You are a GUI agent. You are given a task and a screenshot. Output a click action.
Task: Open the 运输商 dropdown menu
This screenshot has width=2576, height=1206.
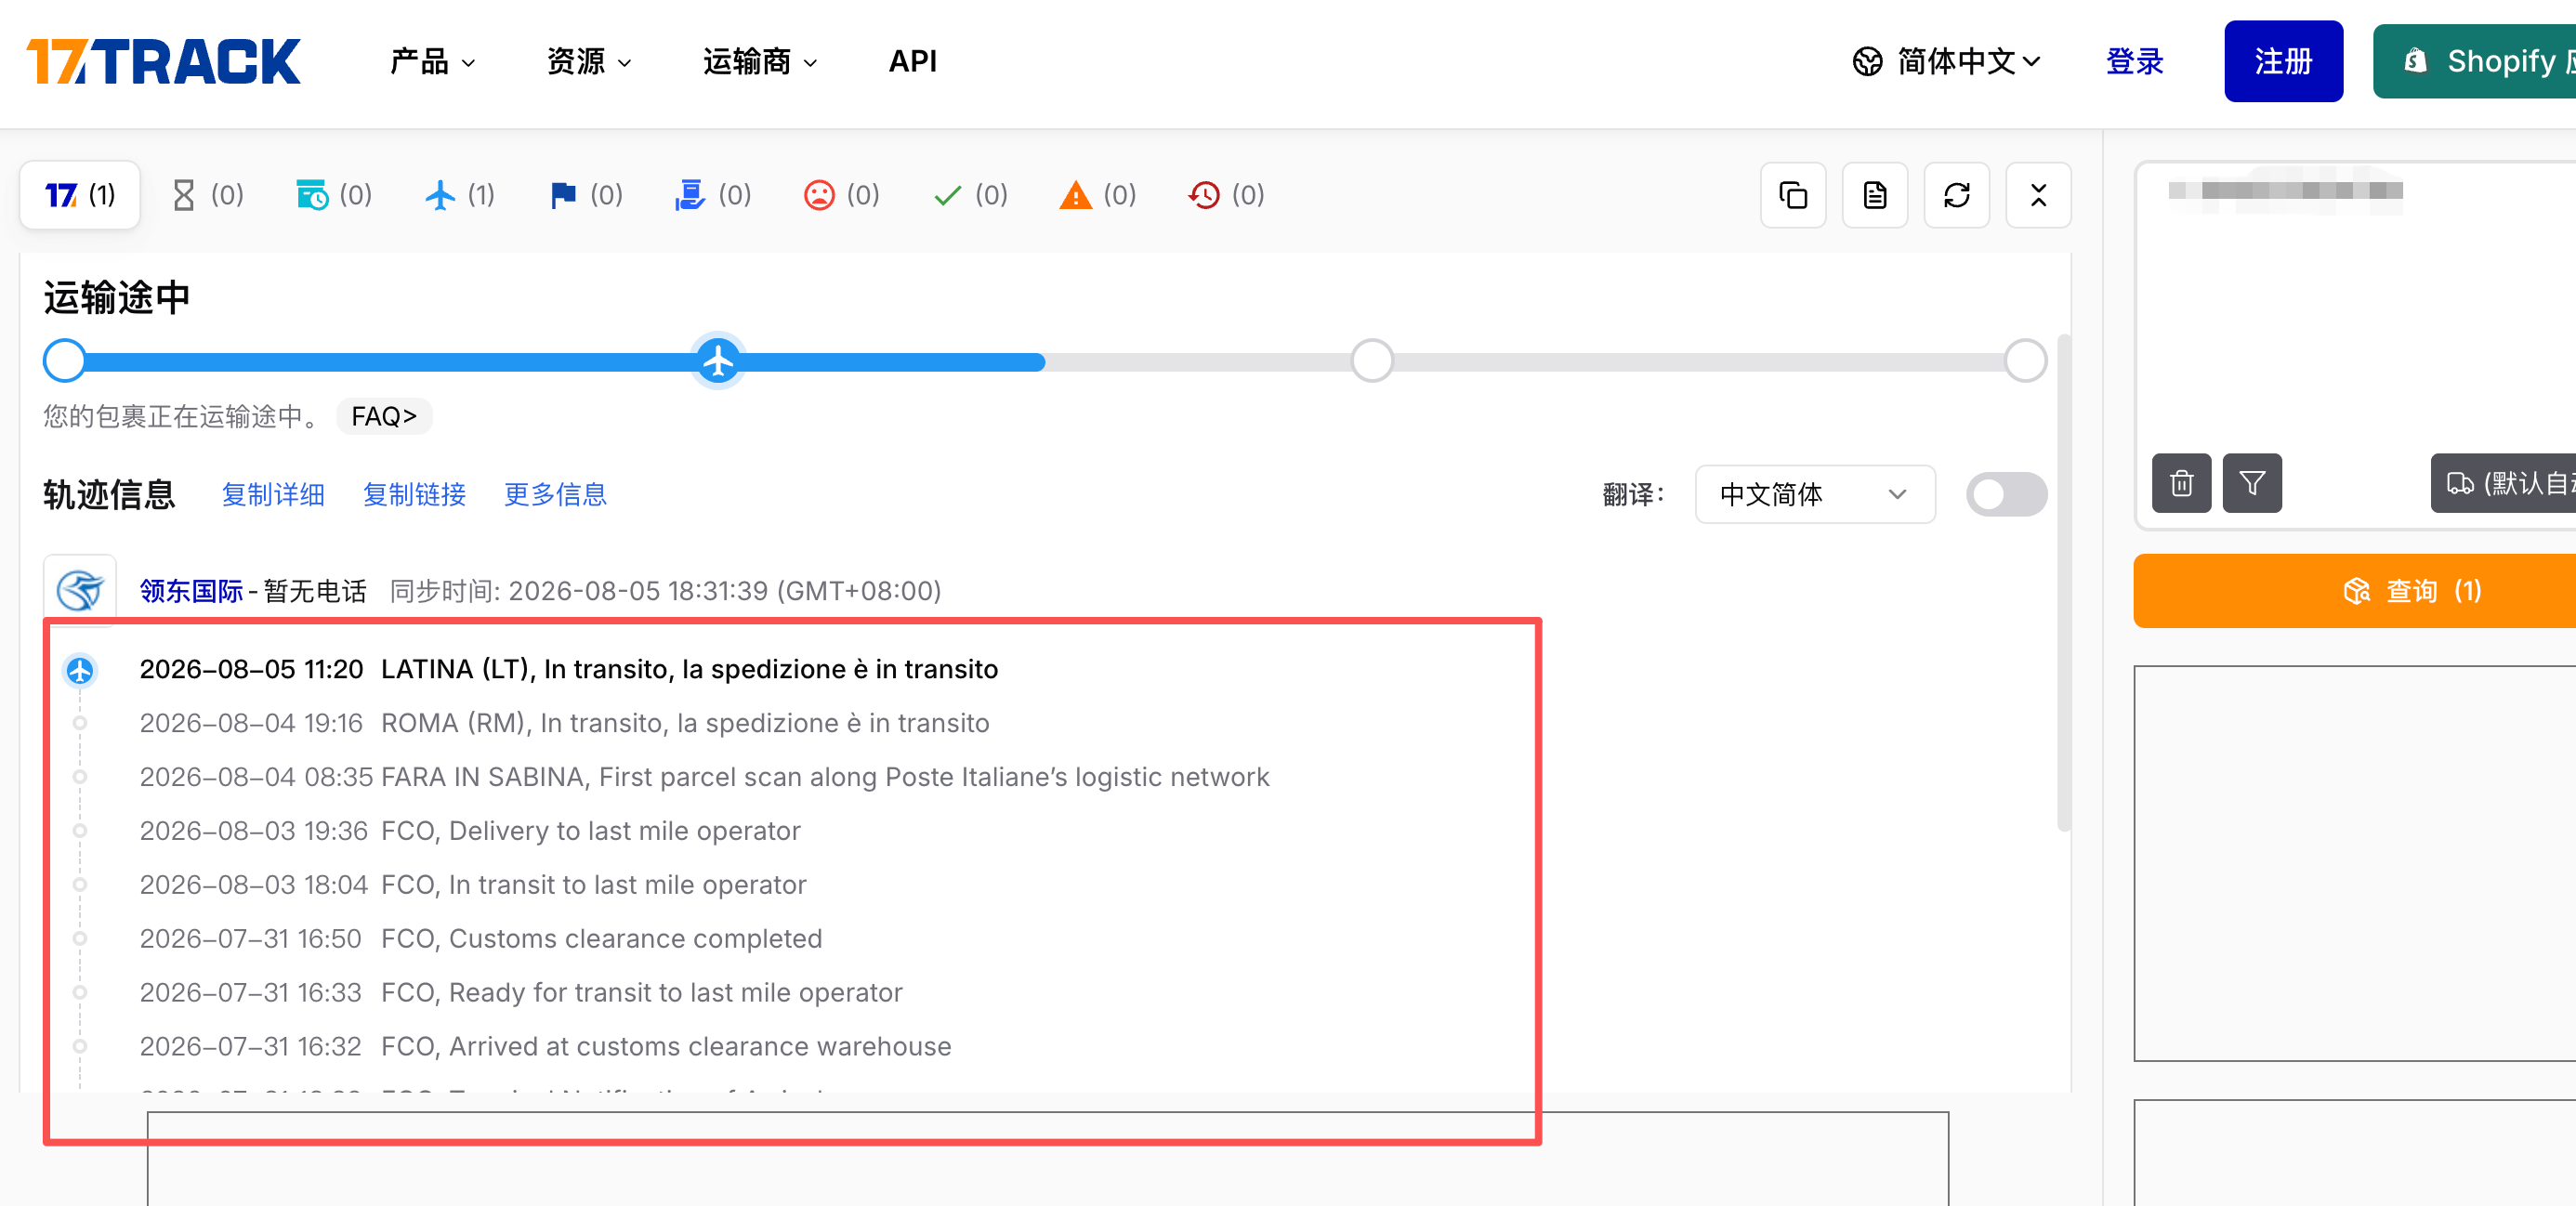coord(760,62)
